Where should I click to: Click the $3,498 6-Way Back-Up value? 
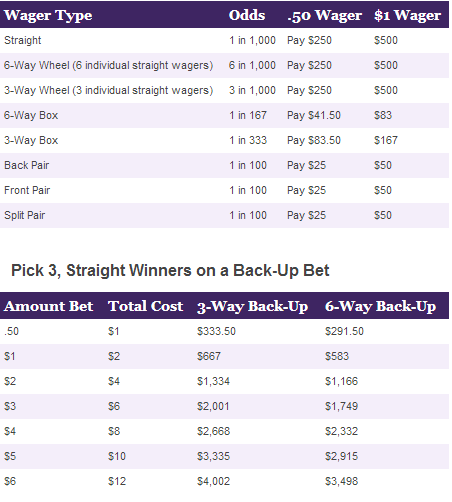[342, 481]
